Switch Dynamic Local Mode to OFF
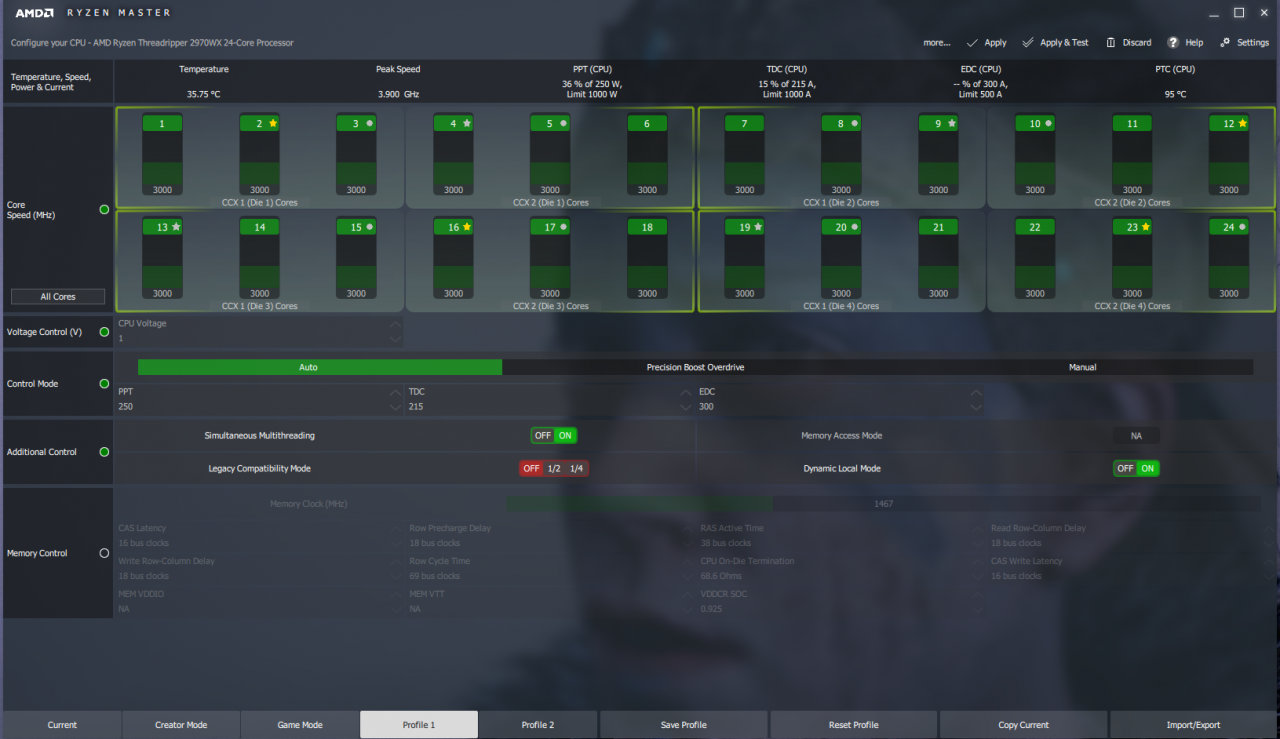This screenshot has width=1280, height=739. 1125,468
